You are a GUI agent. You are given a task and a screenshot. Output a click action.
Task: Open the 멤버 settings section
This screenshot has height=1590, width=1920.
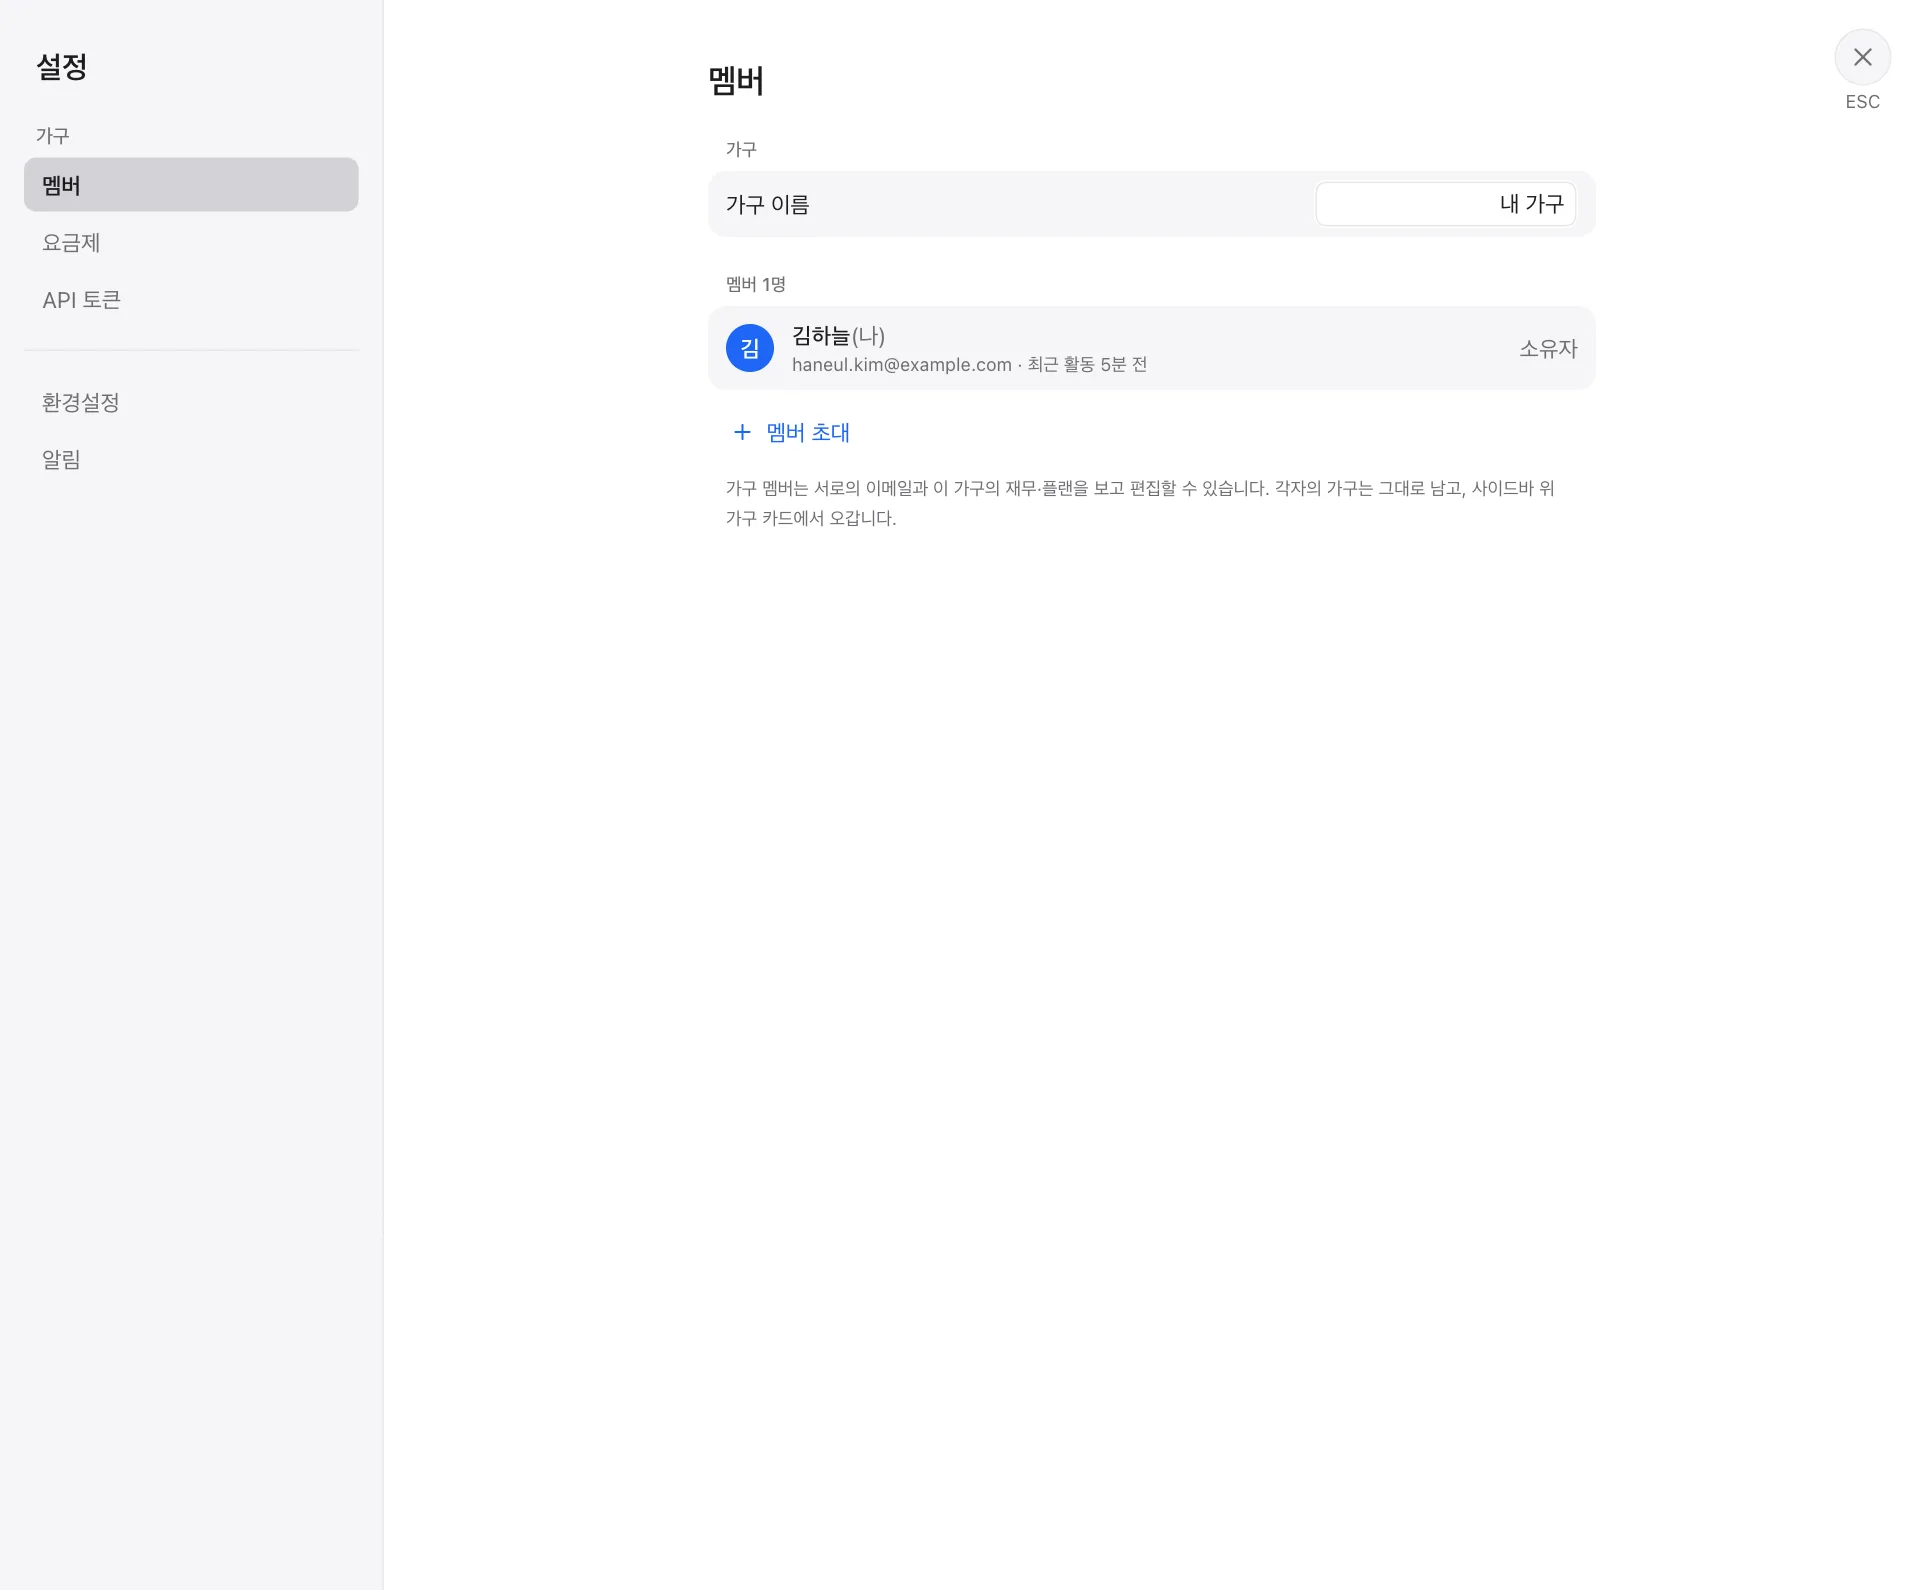point(191,185)
